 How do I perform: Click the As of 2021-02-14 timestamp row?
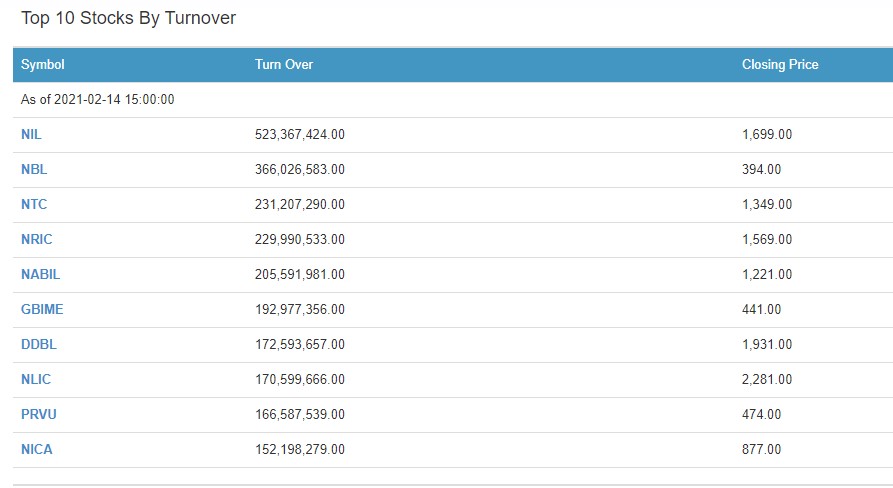(x=98, y=99)
